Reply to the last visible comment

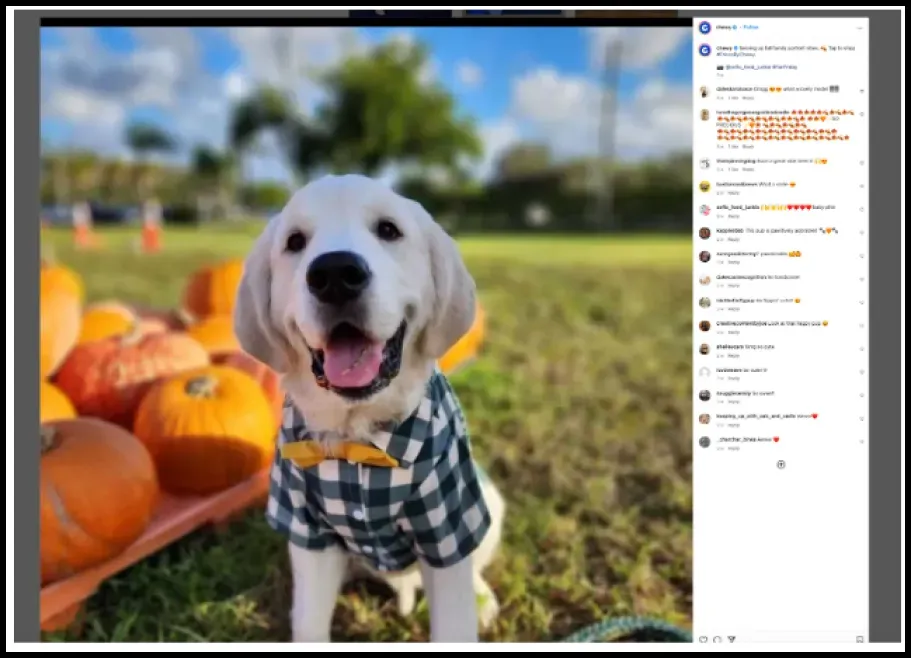tap(734, 448)
